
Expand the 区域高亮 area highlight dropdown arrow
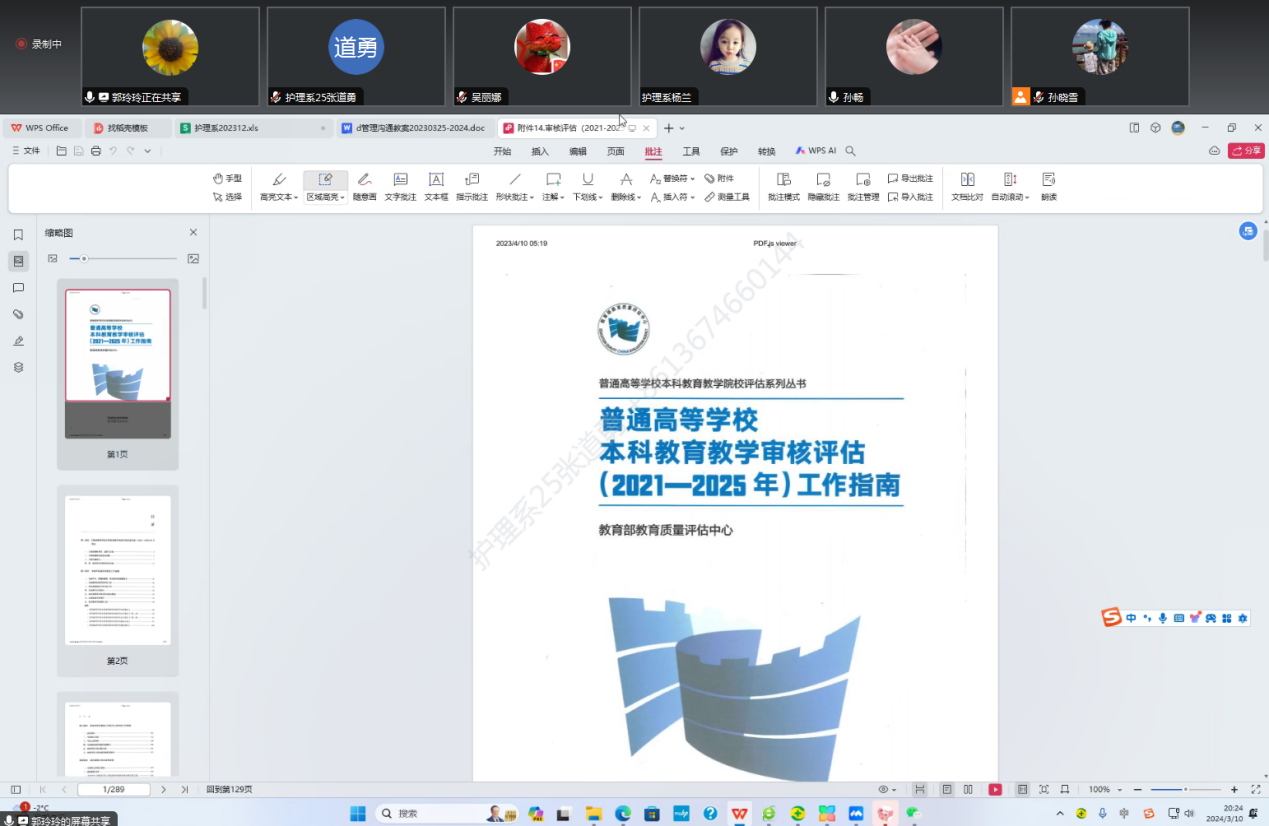point(343,198)
